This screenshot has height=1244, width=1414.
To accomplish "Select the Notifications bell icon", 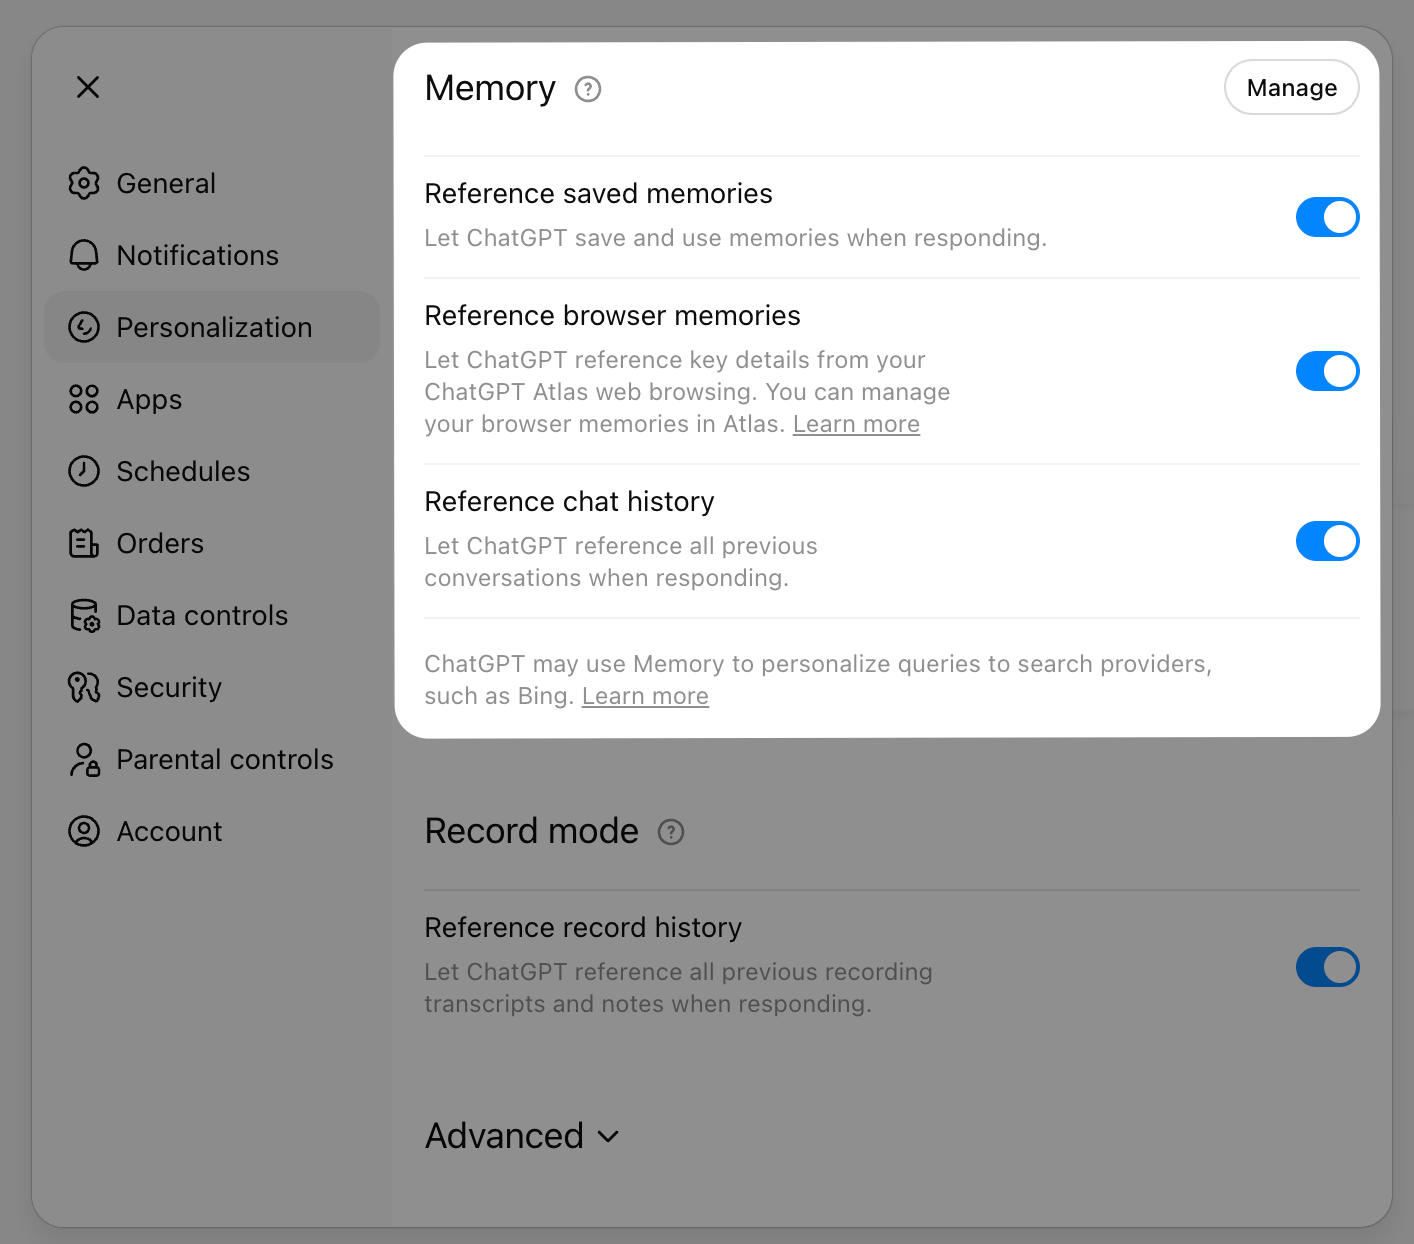I will click(84, 255).
